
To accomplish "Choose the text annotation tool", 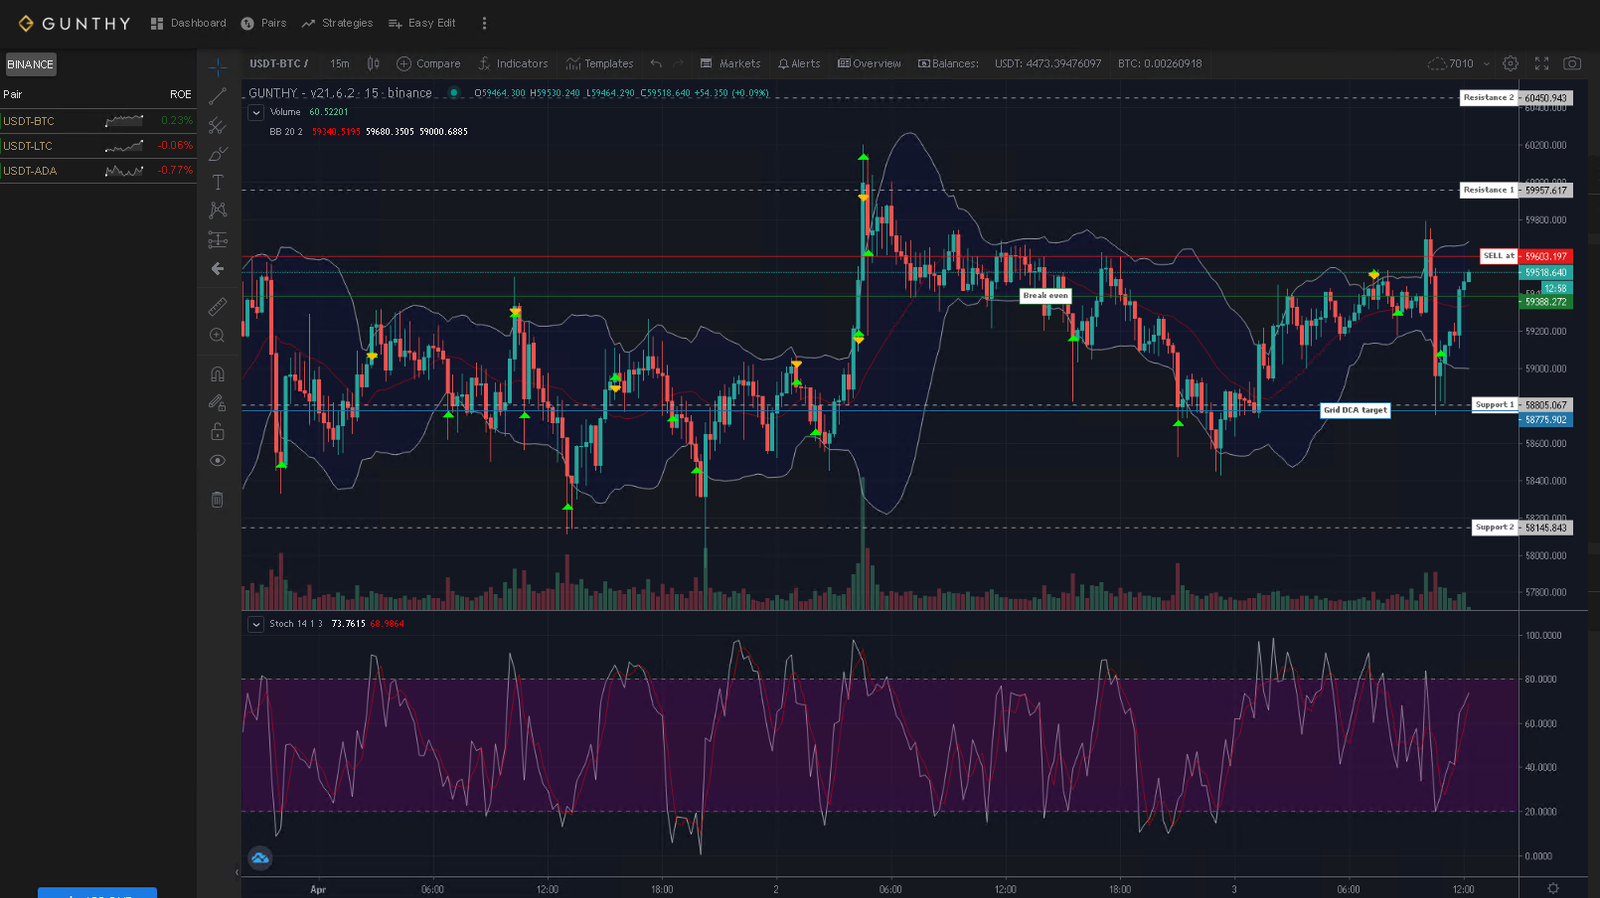I will pos(217,182).
